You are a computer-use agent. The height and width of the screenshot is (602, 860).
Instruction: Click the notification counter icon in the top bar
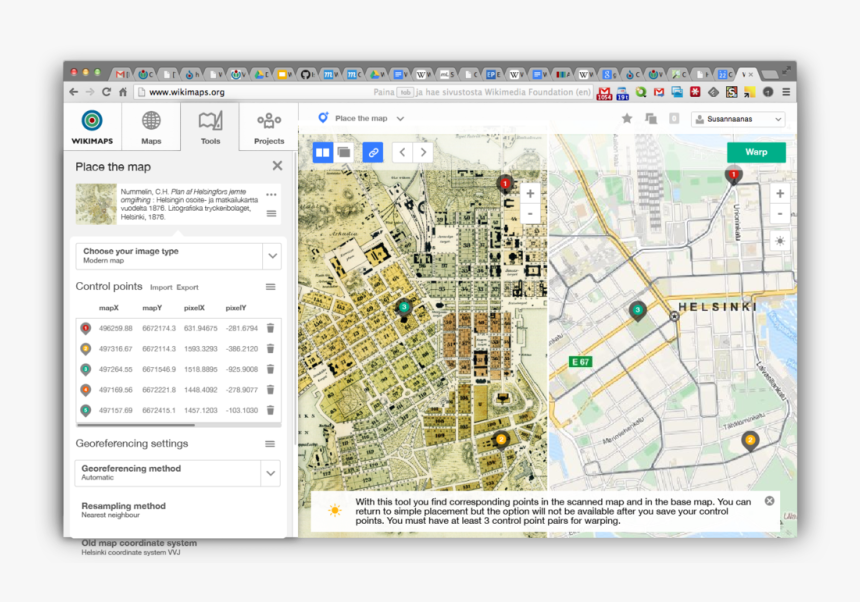point(674,118)
